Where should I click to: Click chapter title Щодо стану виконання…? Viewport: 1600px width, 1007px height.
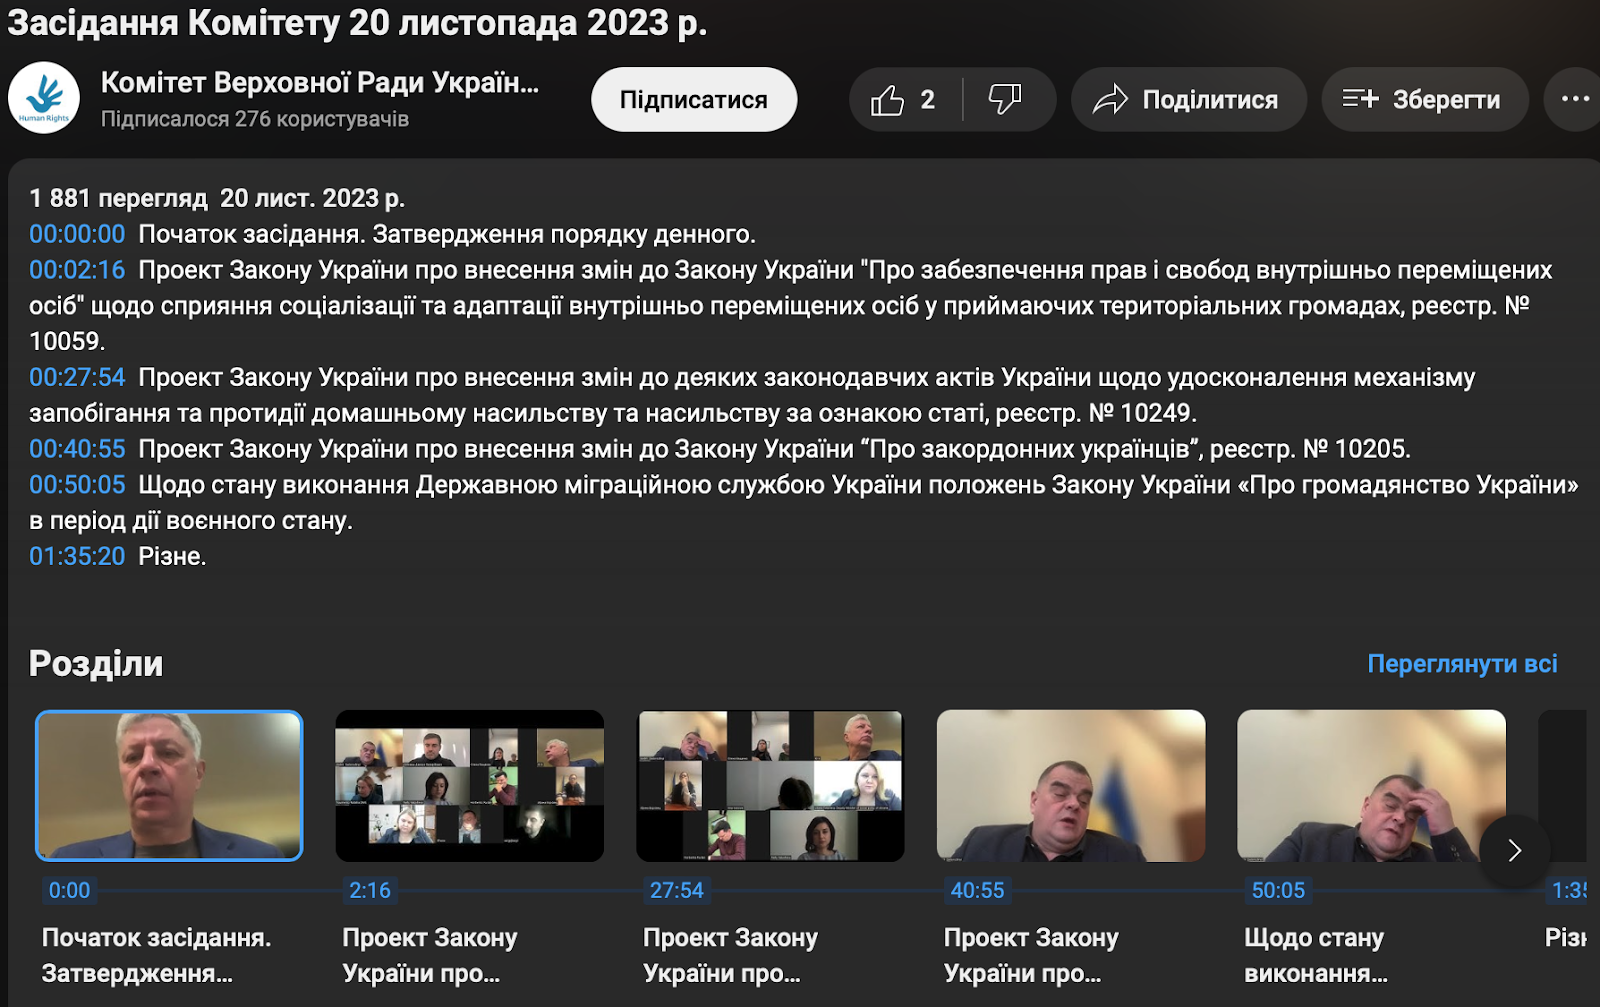pyautogui.click(x=1316, y=955)
